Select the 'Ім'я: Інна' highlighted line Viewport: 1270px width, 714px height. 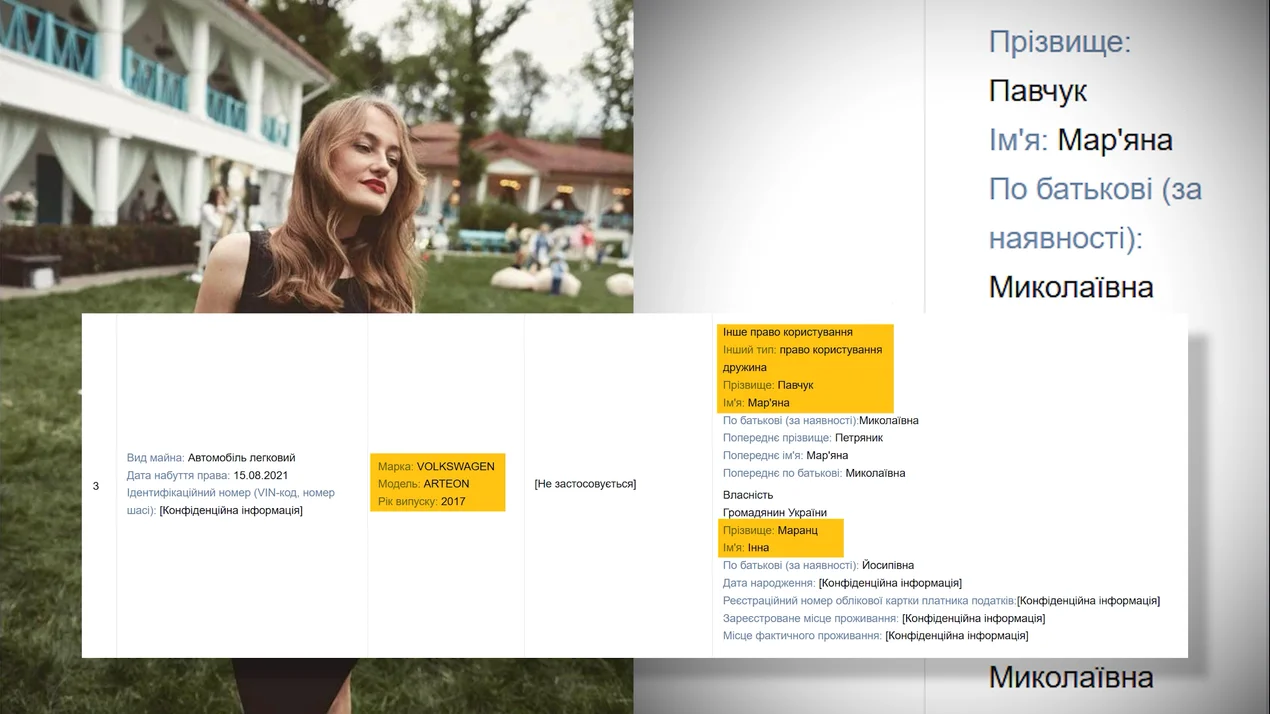coord(746,548)
